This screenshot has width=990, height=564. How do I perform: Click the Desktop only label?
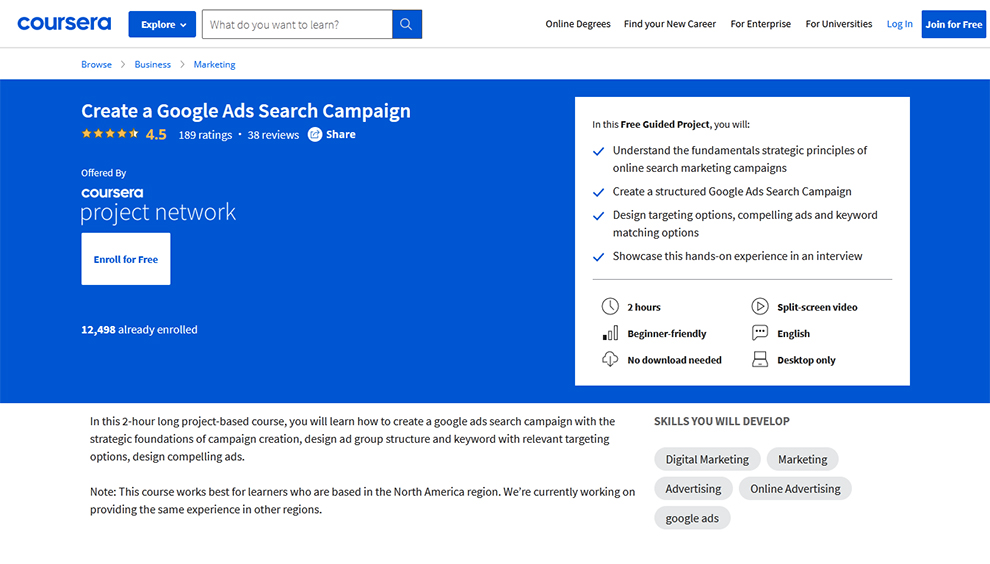(806, 360)
